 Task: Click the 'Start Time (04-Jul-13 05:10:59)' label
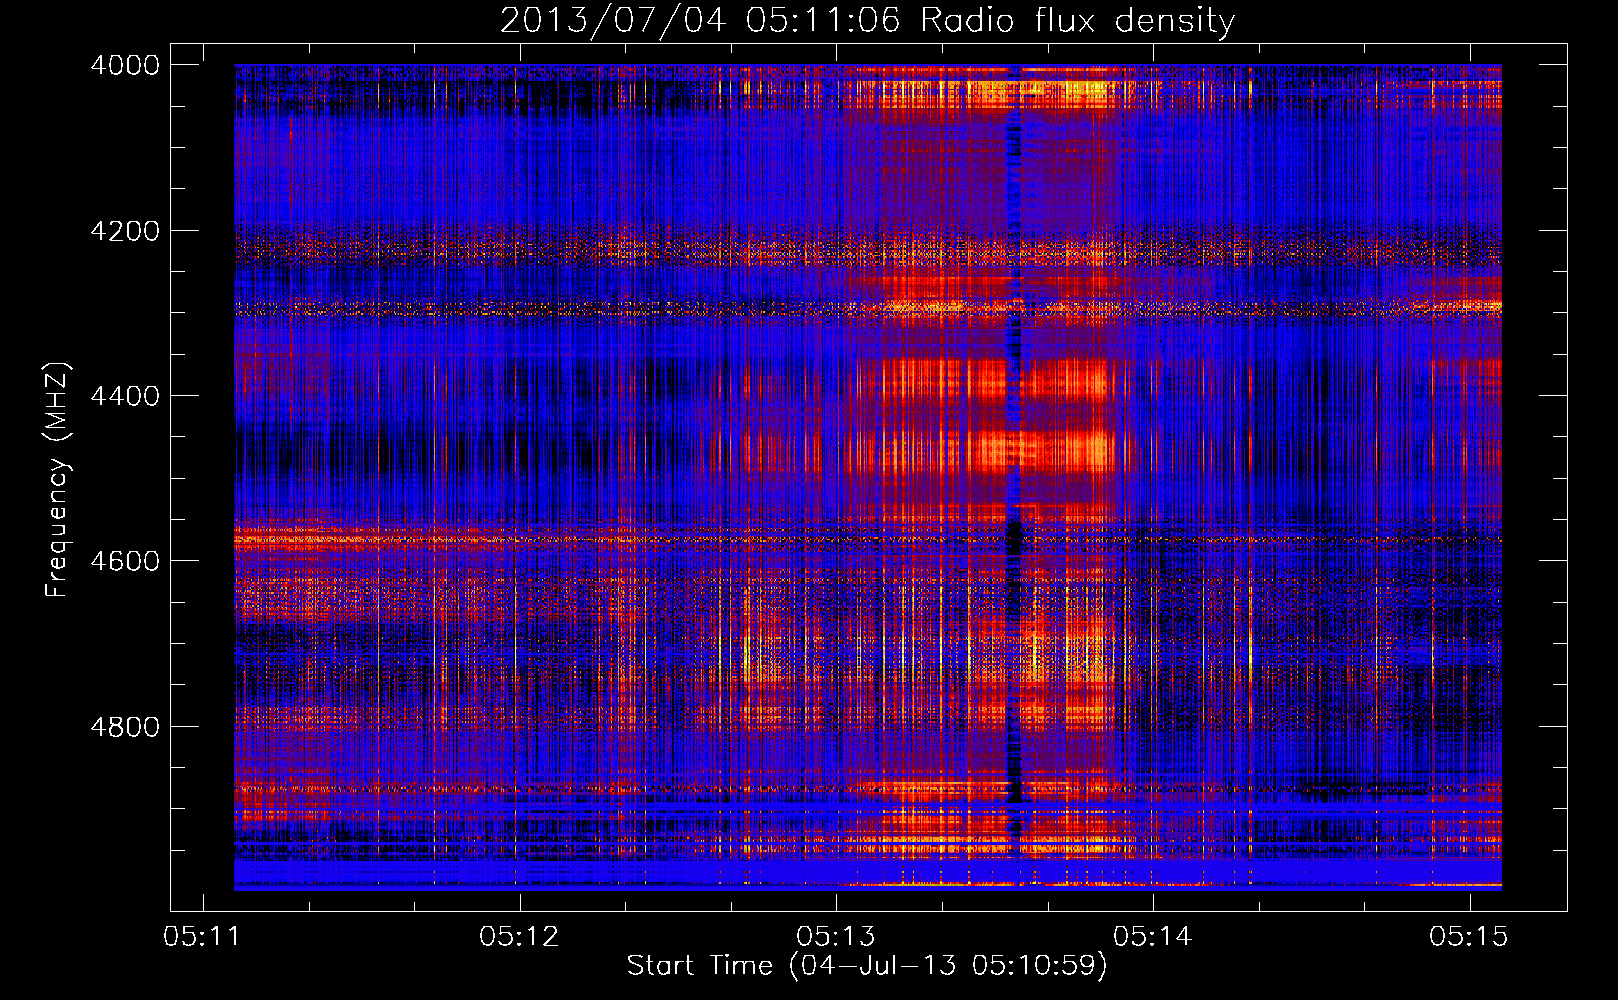(867, 966)
